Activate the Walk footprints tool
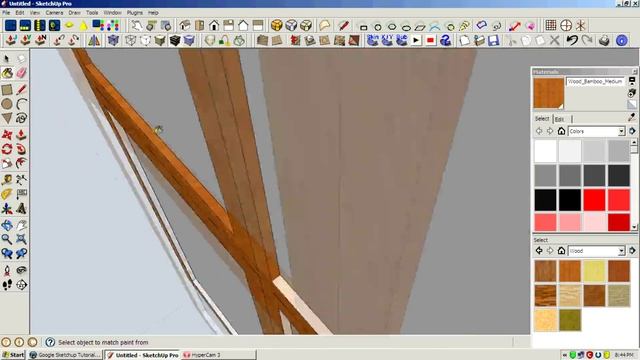 (7, 284)
